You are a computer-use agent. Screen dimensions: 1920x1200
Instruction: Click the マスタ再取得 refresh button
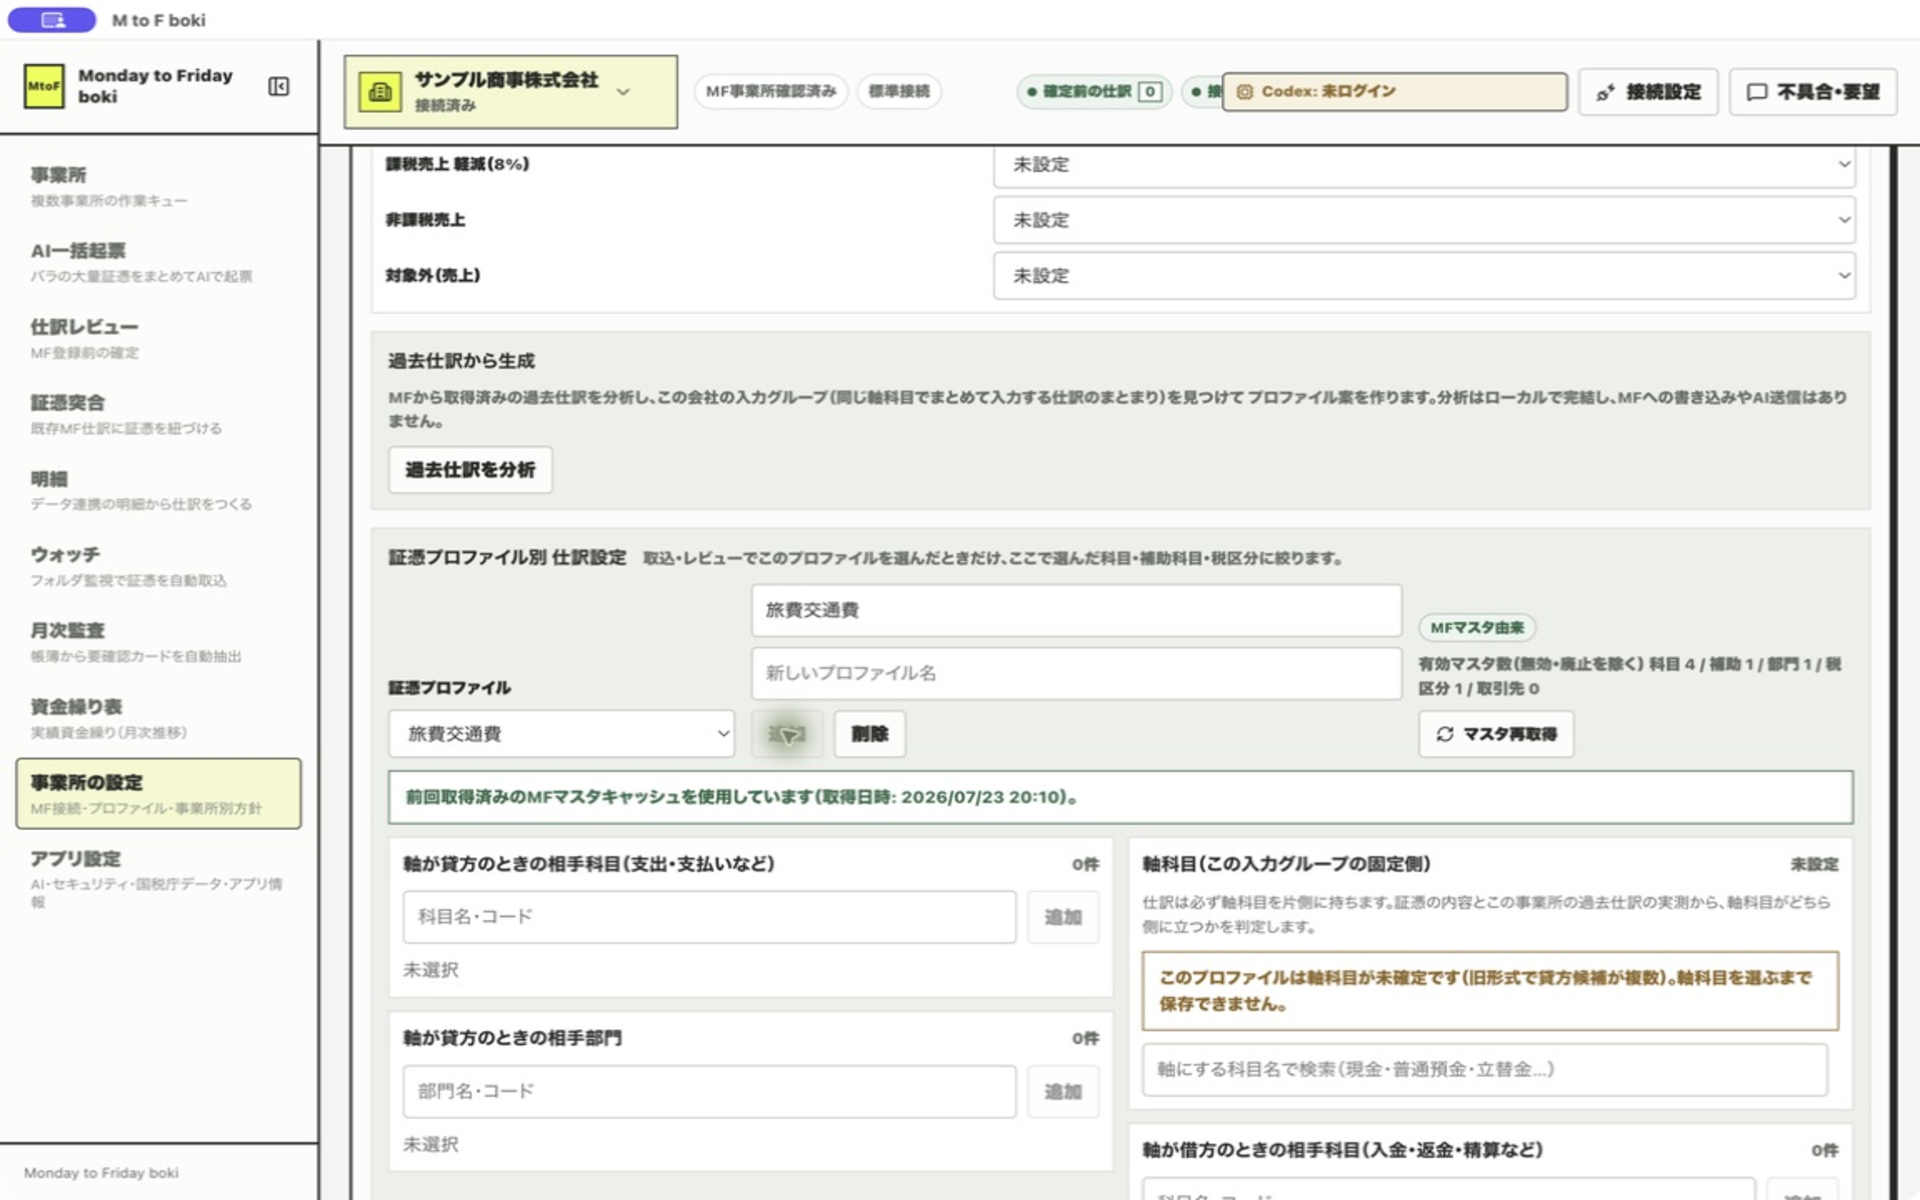[x=1496, y=734]
